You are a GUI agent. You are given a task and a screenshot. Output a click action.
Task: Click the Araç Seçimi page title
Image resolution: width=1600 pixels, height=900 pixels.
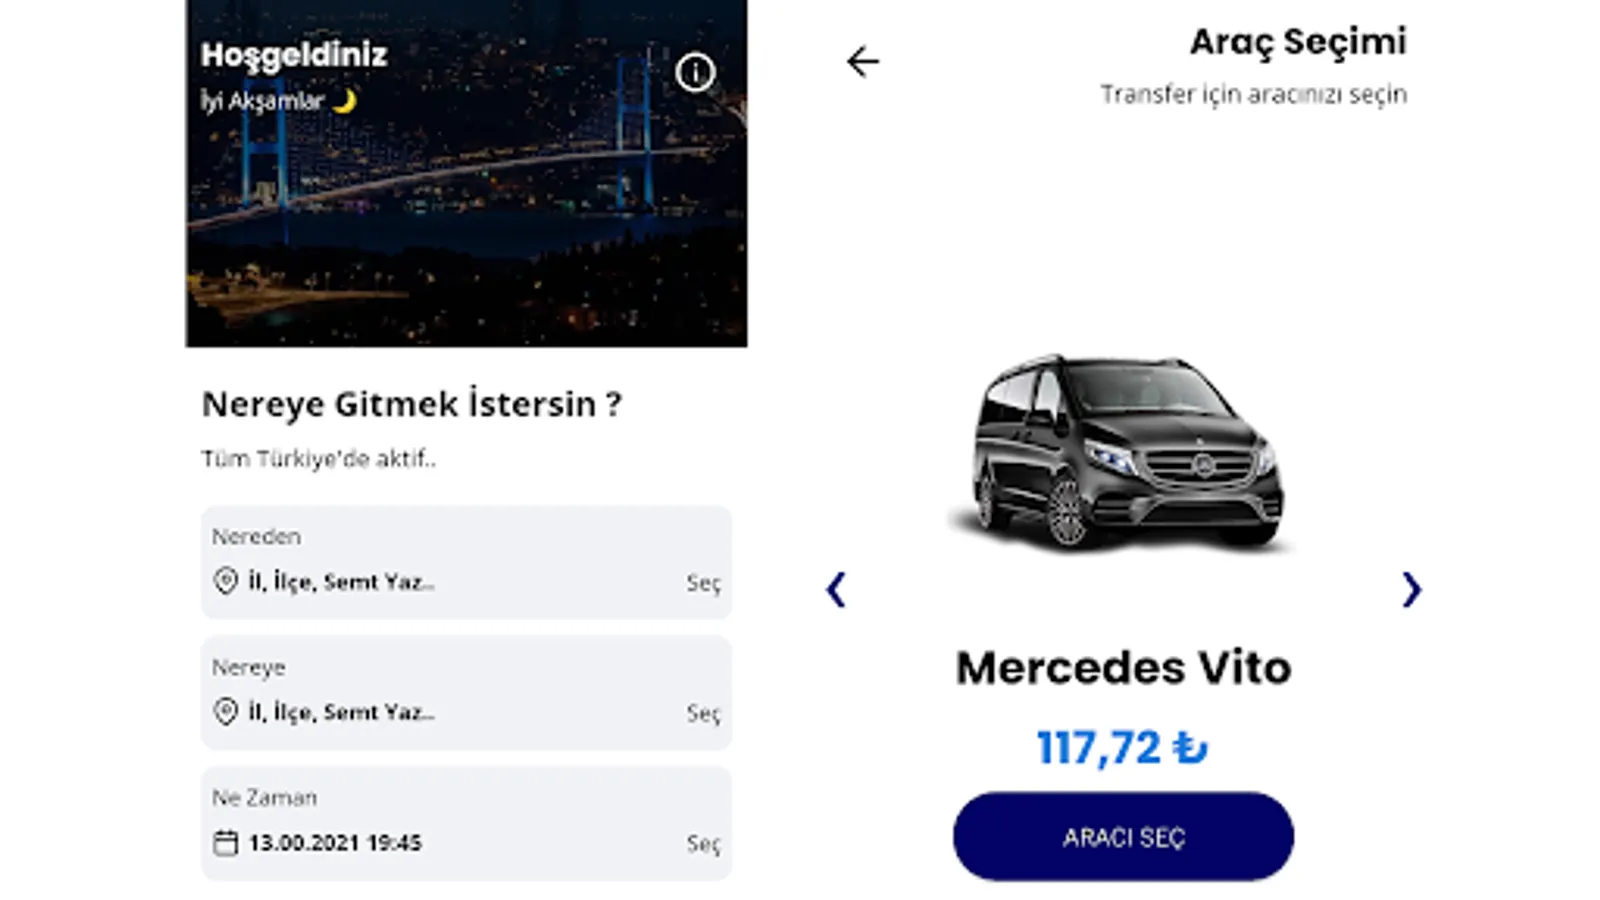[1297, 42]
